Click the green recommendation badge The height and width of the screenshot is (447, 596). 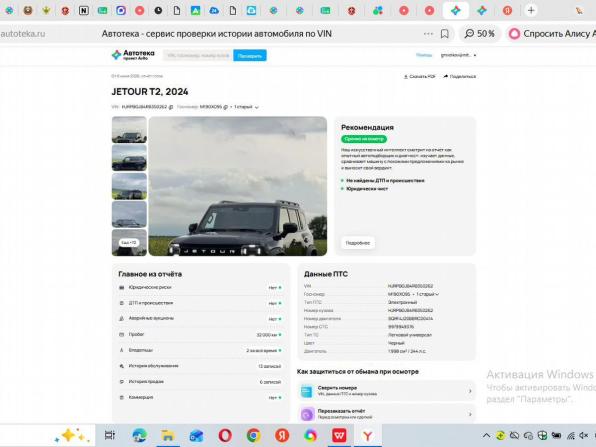[x=364, y=139]
